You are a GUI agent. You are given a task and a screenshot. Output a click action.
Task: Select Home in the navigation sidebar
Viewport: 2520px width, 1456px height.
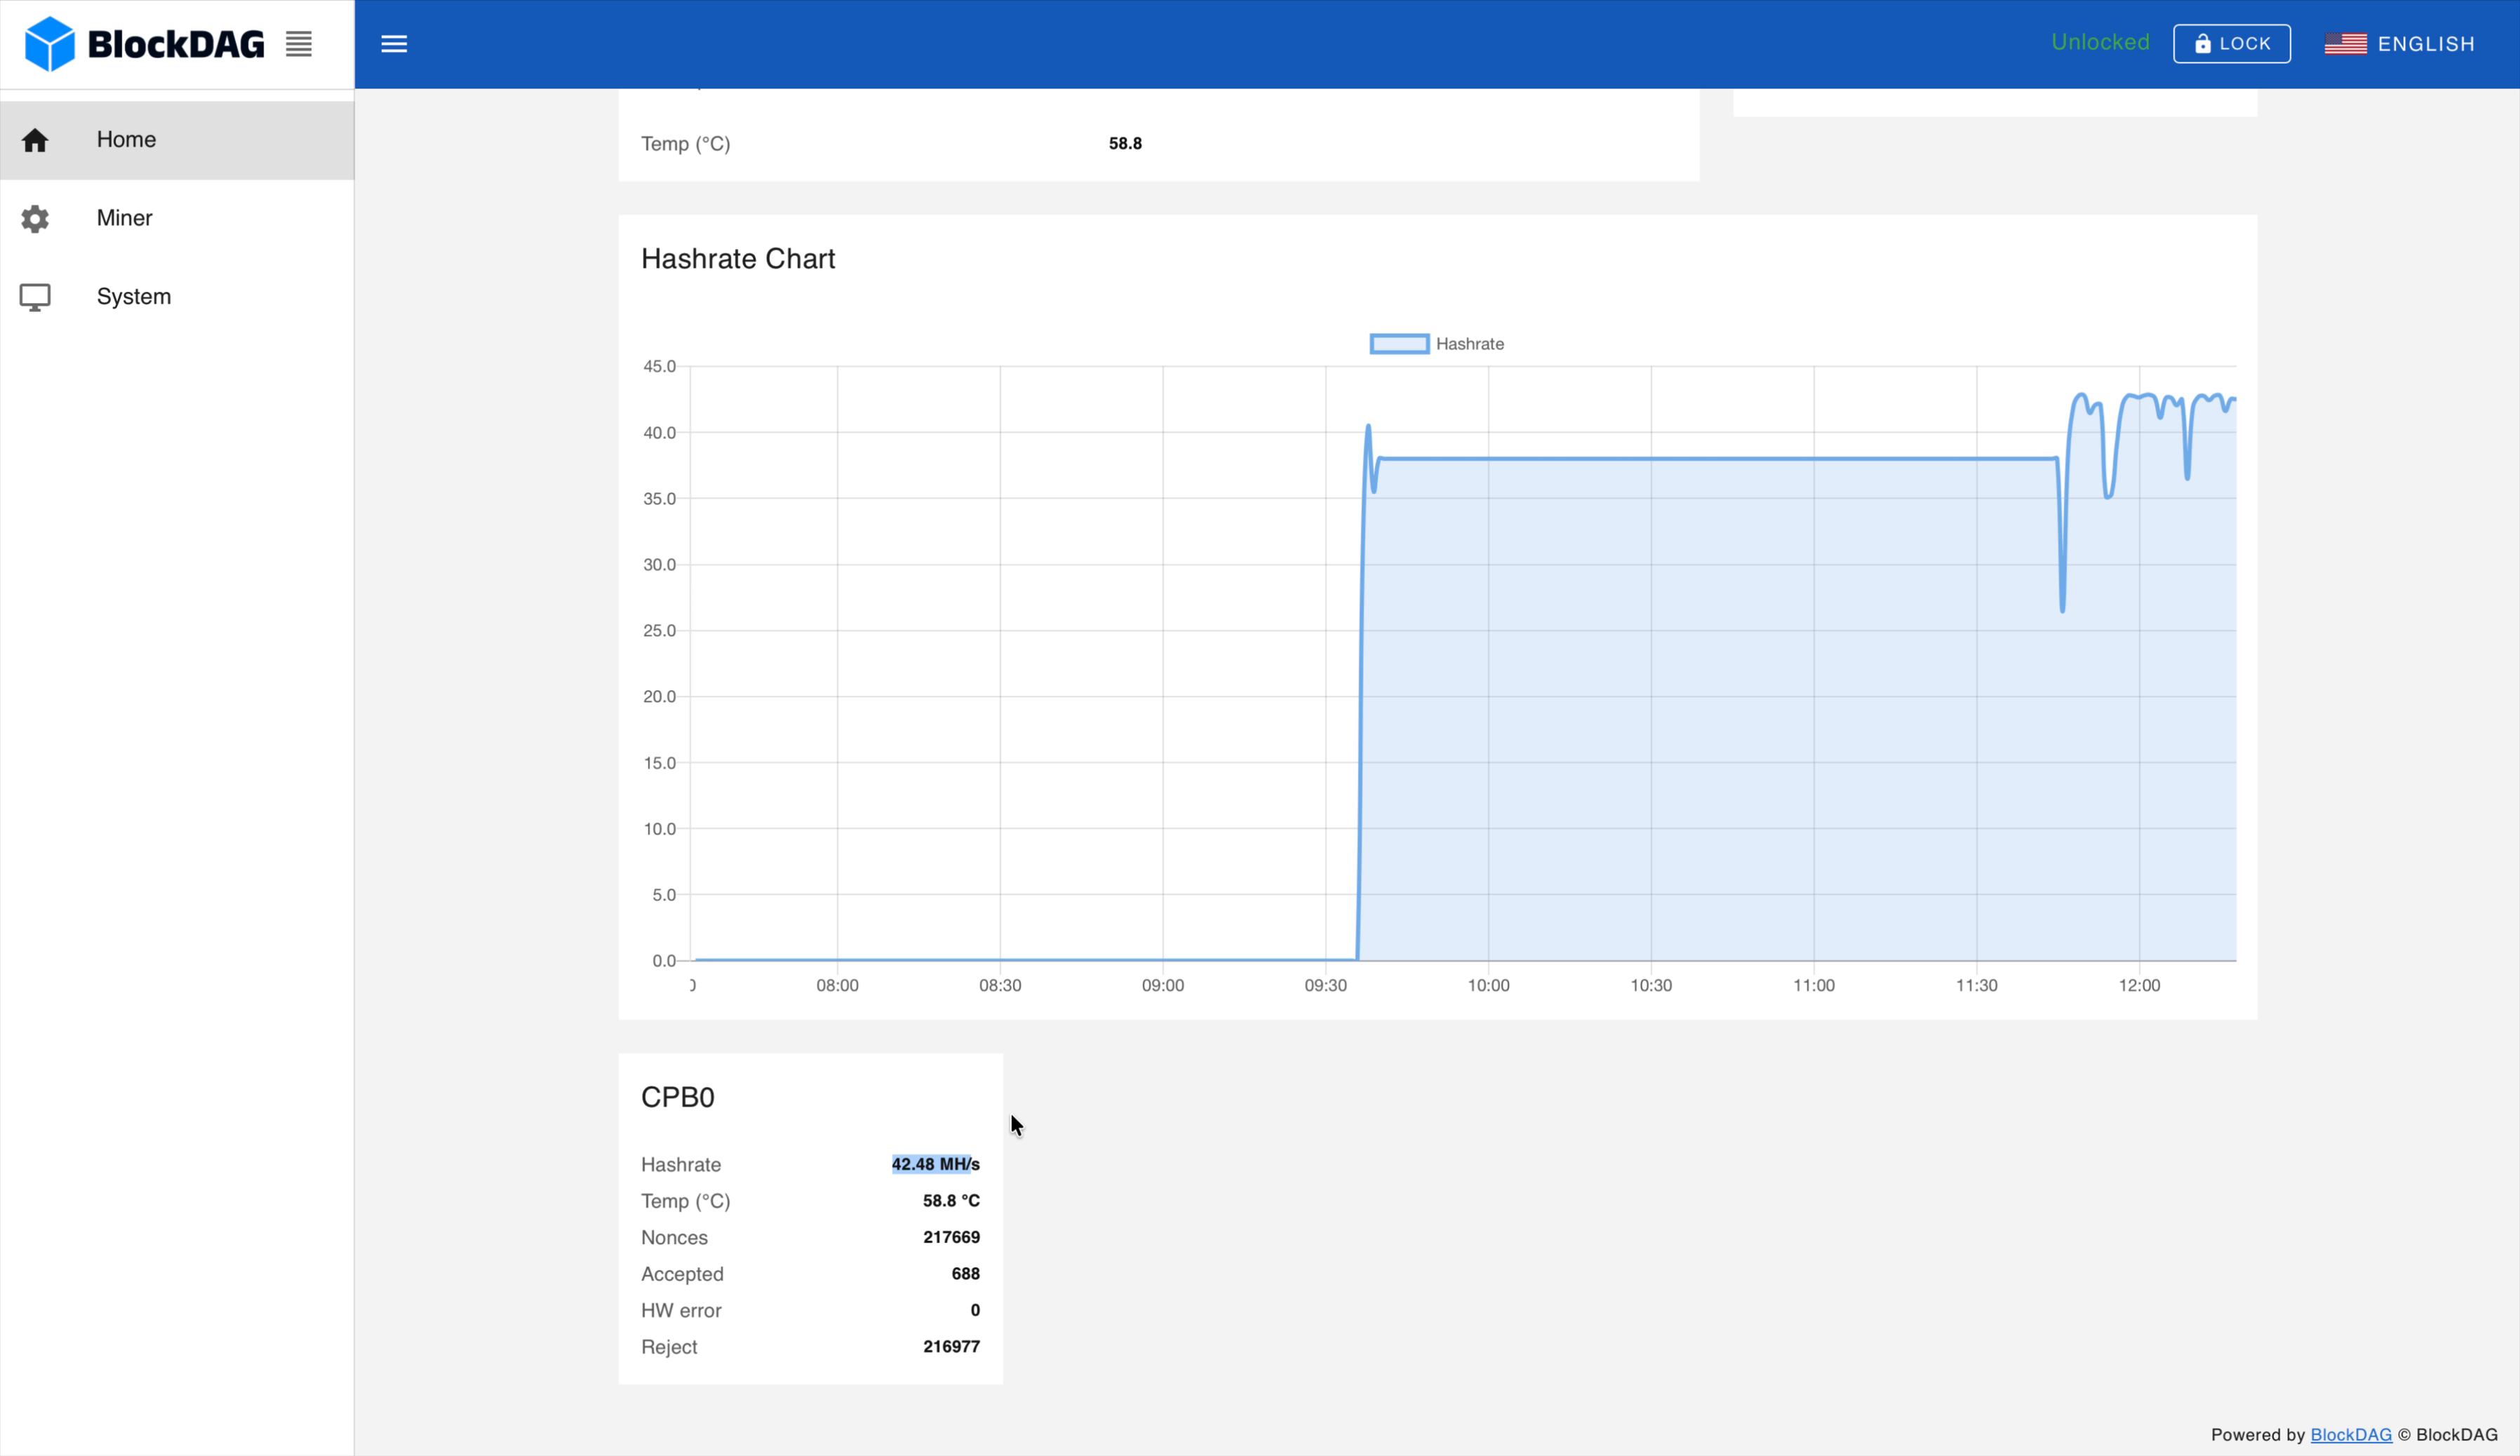126,140
